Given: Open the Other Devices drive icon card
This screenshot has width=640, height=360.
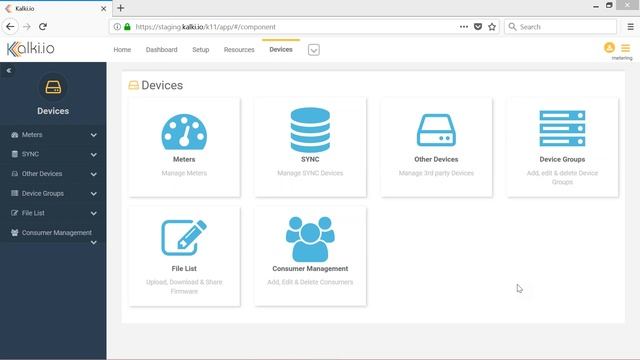Looking at the screenshot, I should (x=436, y=130).
